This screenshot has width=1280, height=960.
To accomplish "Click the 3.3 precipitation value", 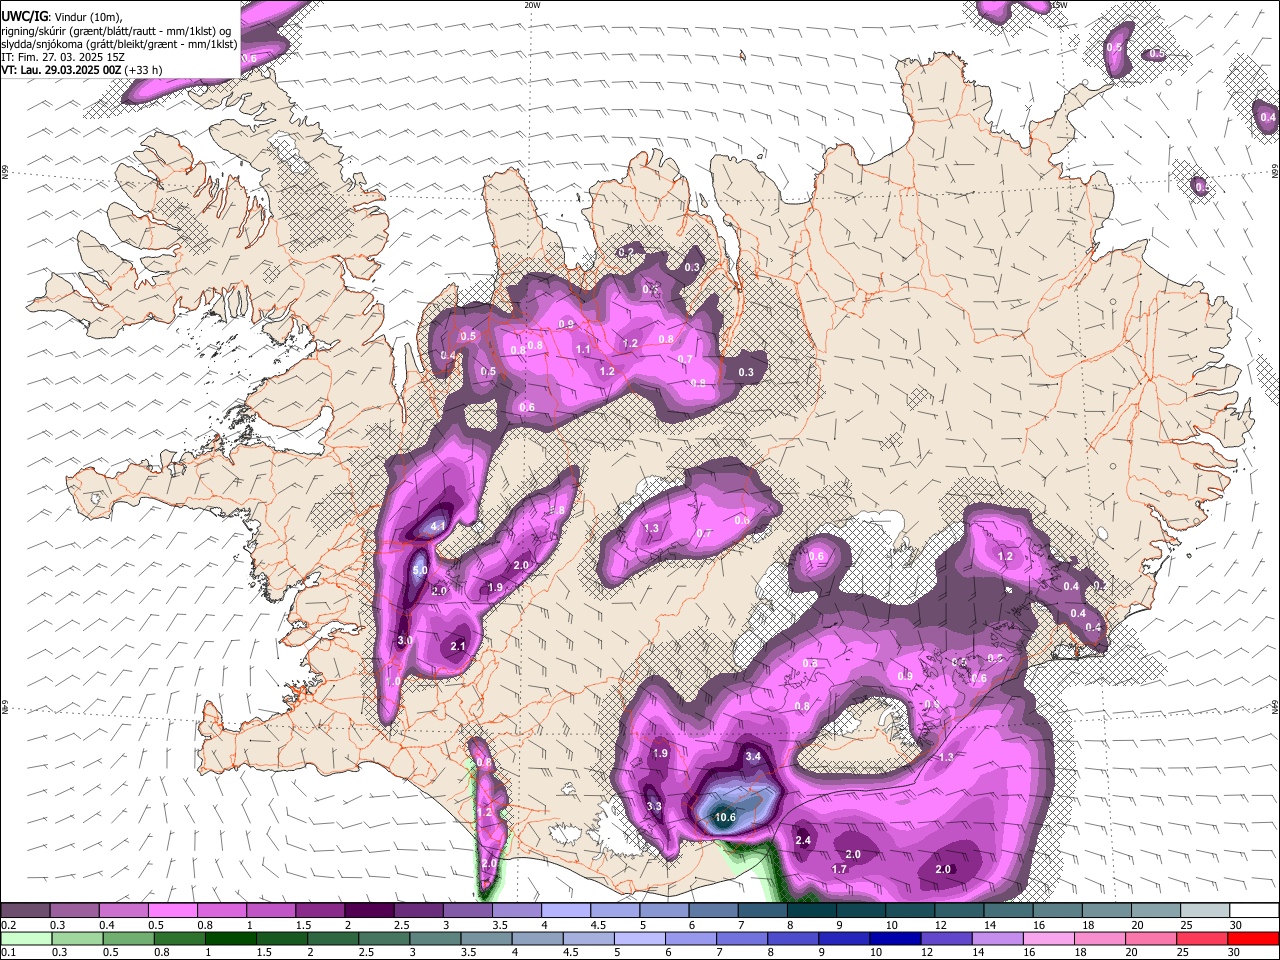I will tap(654, 806).
